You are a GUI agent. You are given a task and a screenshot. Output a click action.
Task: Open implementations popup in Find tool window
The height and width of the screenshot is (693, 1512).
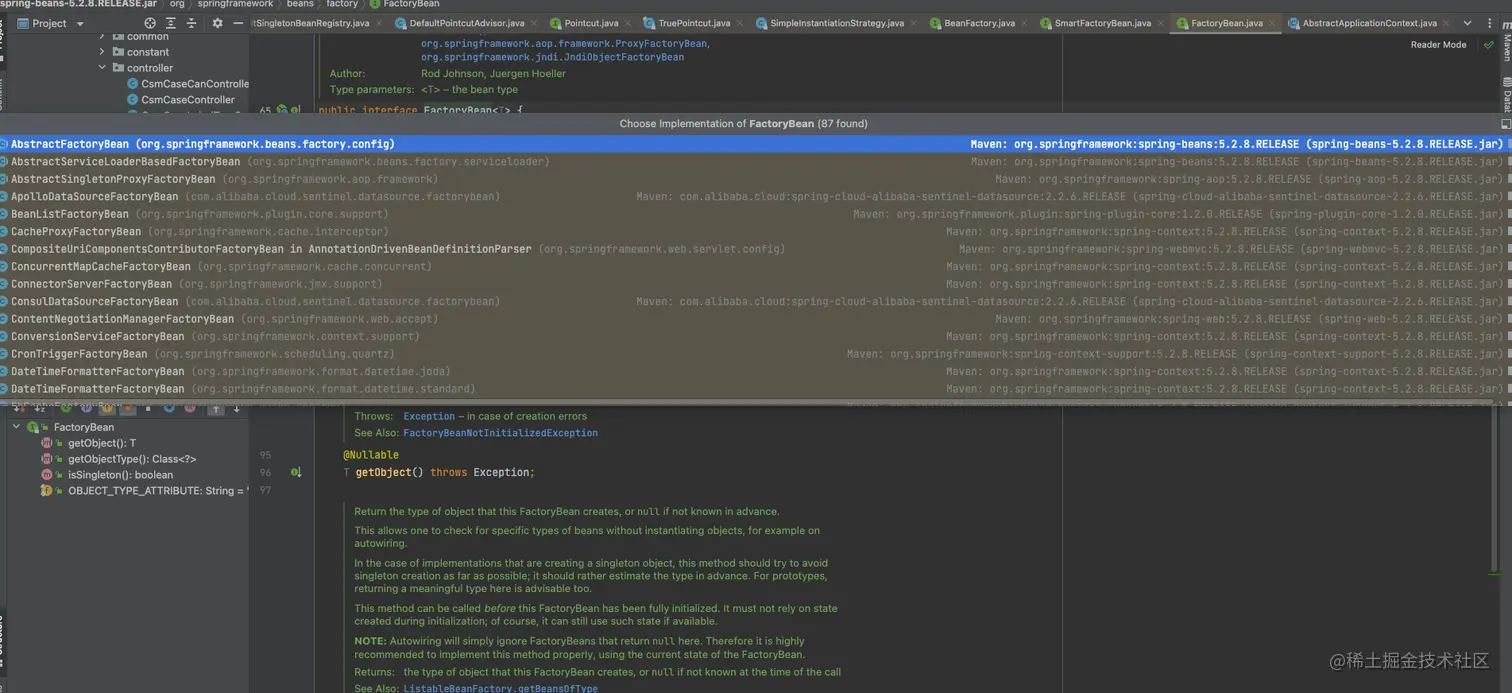1505,124
